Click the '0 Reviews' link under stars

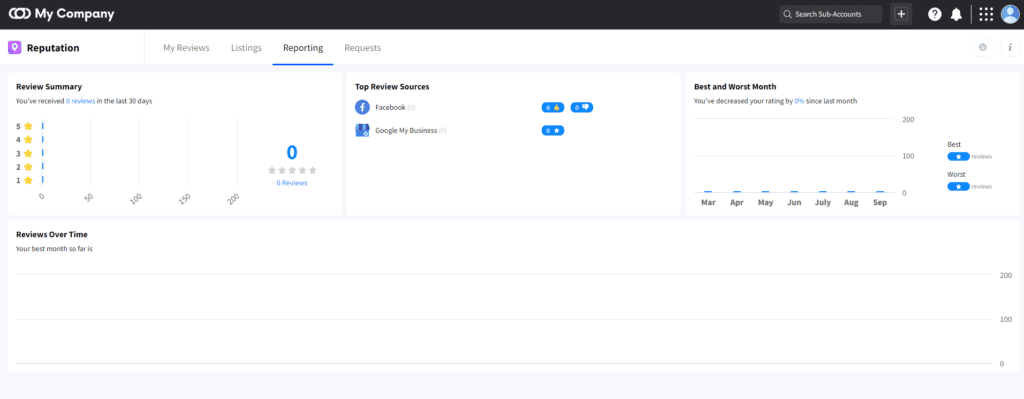(x=292, y=183)
